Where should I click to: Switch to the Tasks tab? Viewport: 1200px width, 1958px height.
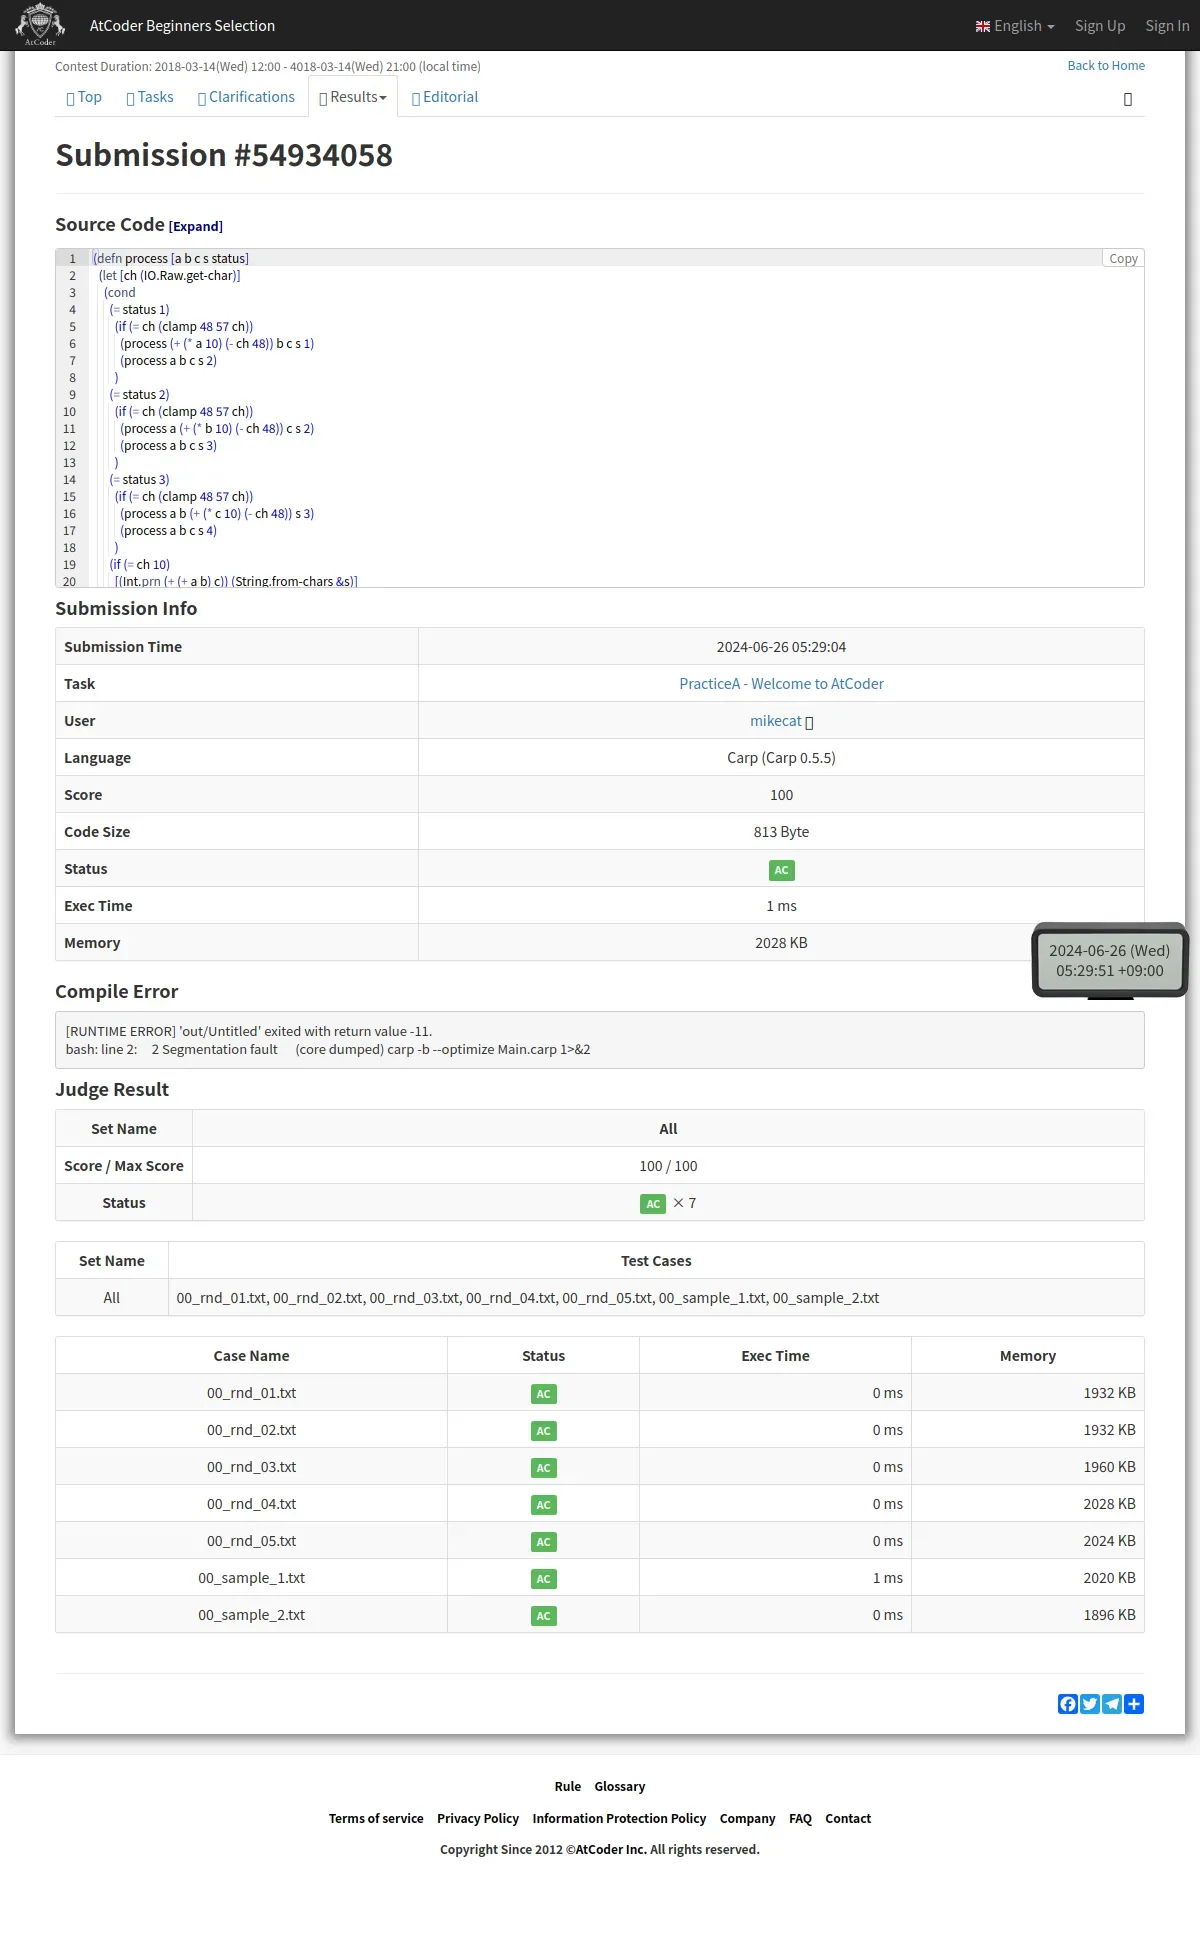pos(150,97)
